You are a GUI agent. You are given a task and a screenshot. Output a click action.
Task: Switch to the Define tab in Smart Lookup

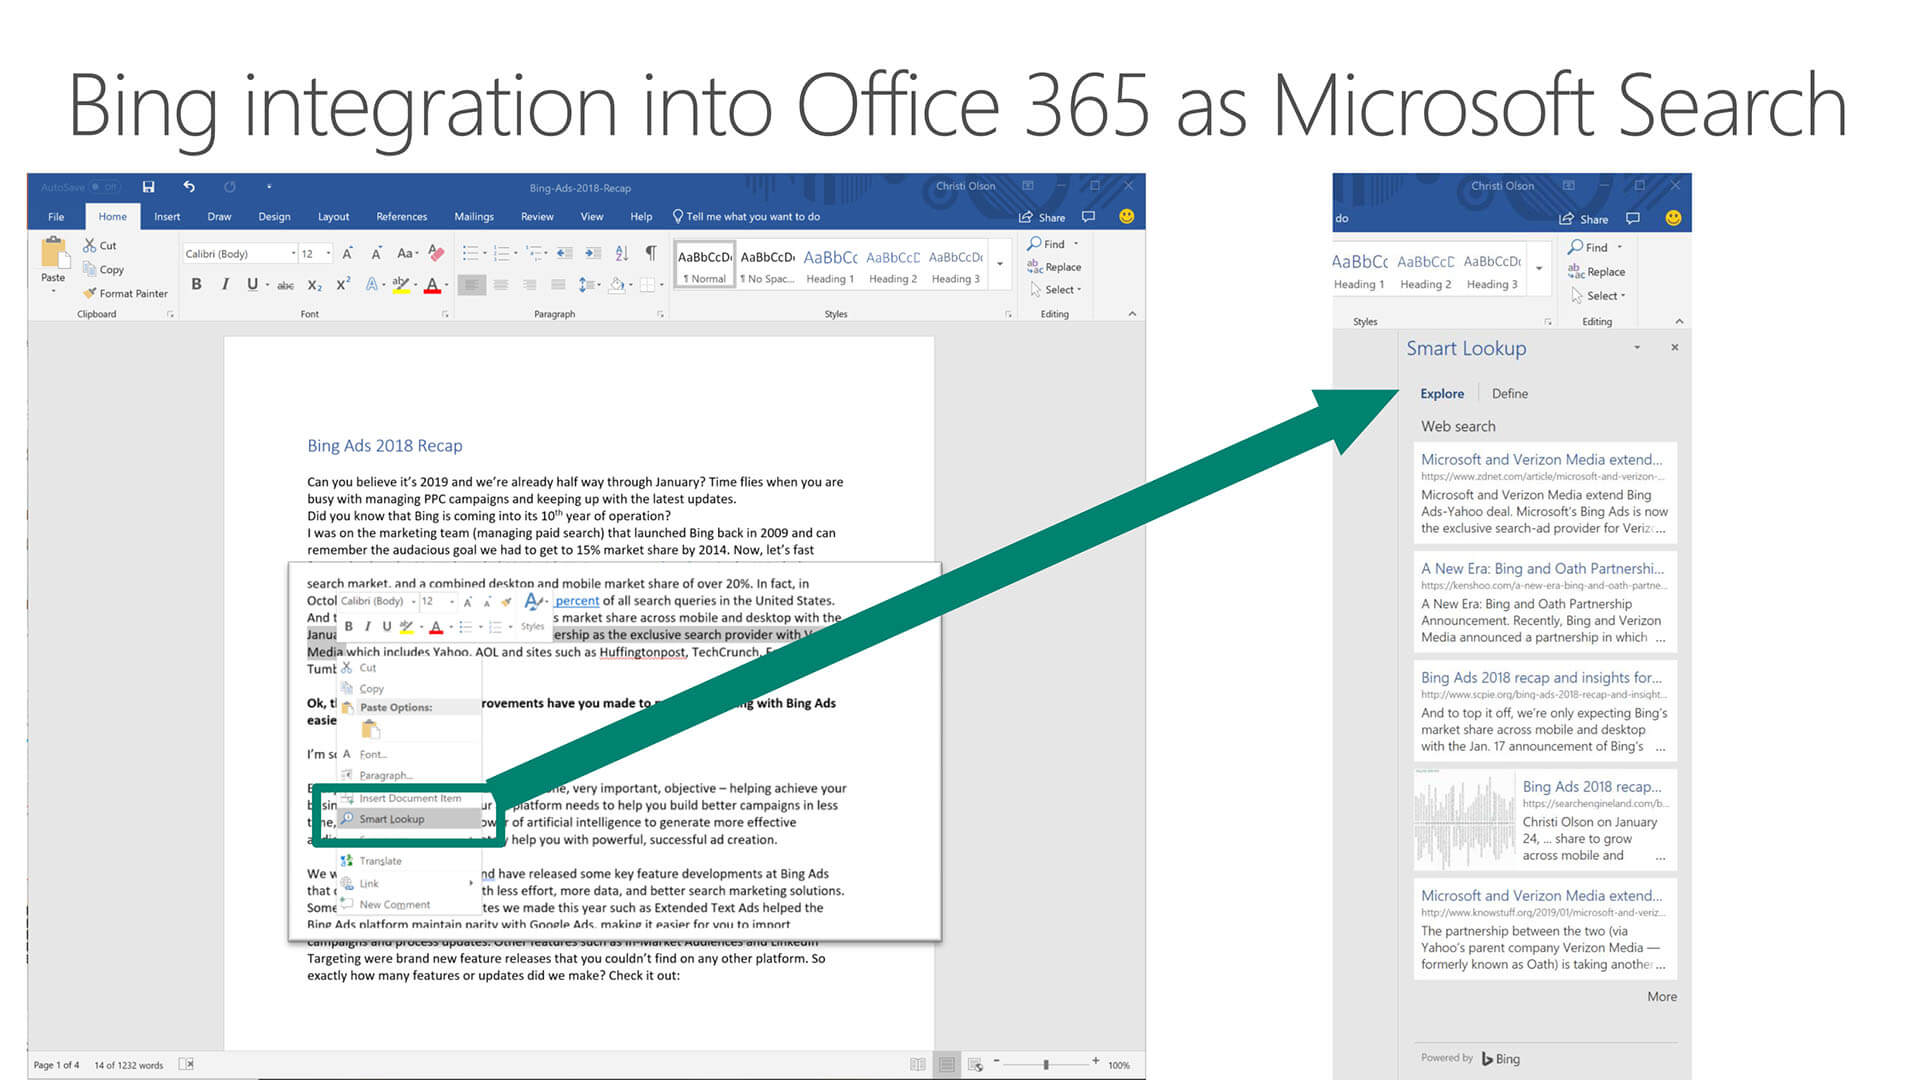click(1509, 394)
